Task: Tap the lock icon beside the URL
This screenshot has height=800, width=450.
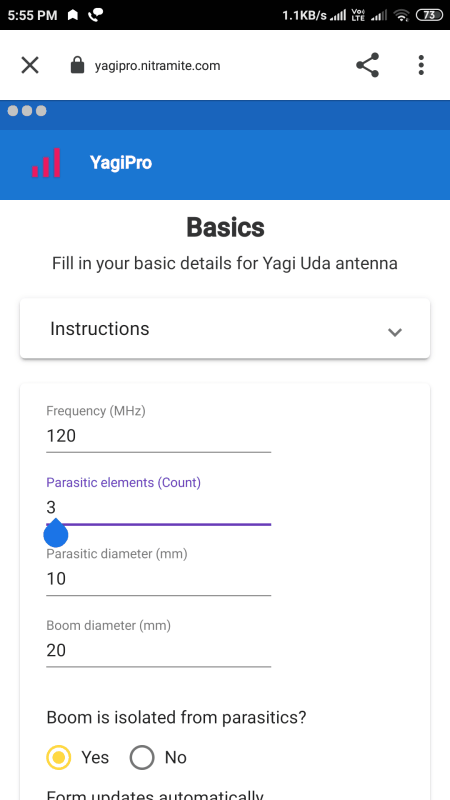Action: pos(77,65)
